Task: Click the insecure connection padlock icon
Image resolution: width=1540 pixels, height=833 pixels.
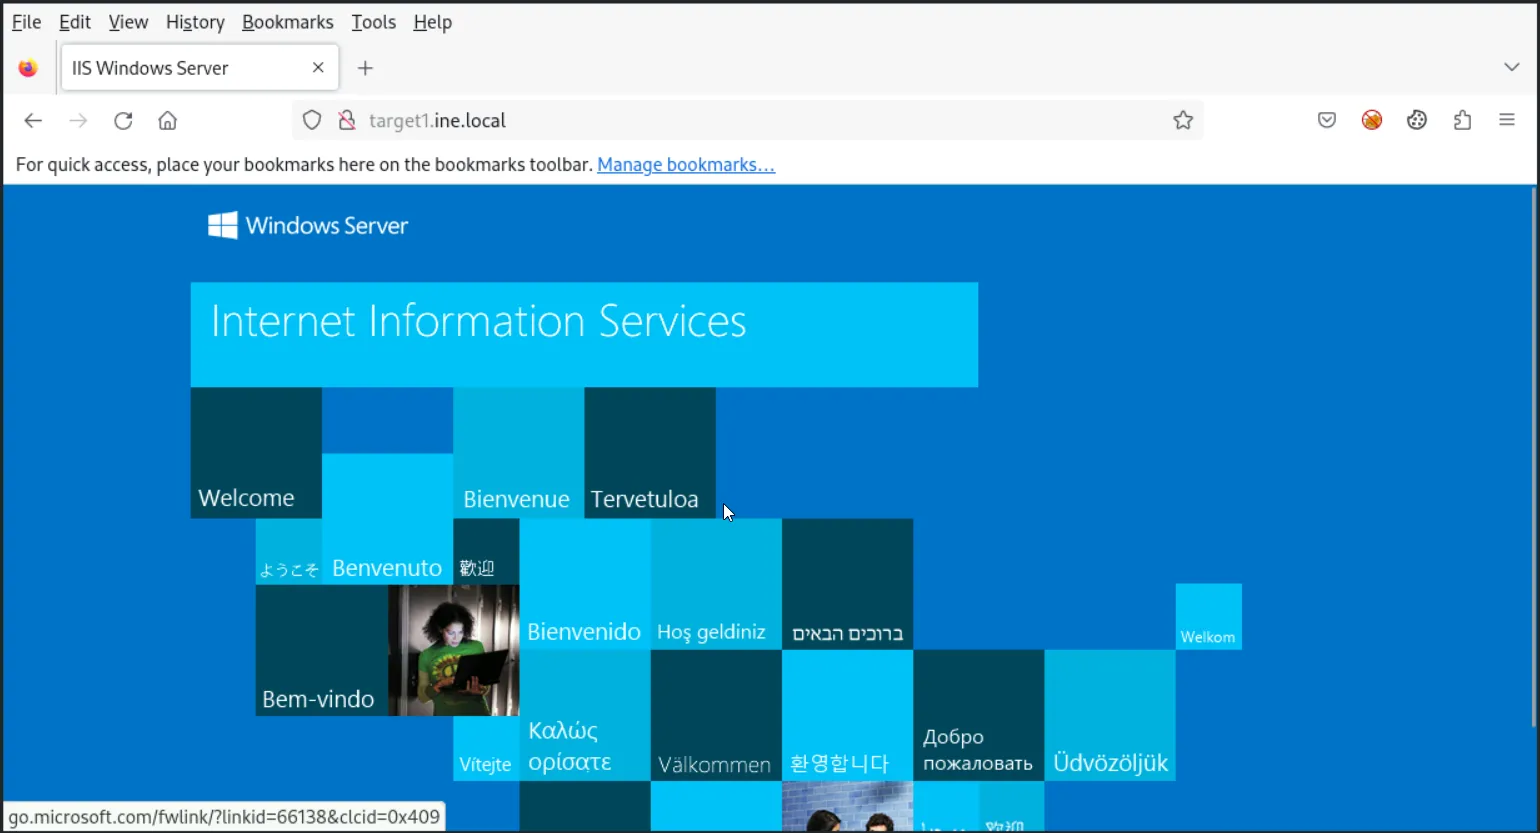Action: (x=347, y=121)
